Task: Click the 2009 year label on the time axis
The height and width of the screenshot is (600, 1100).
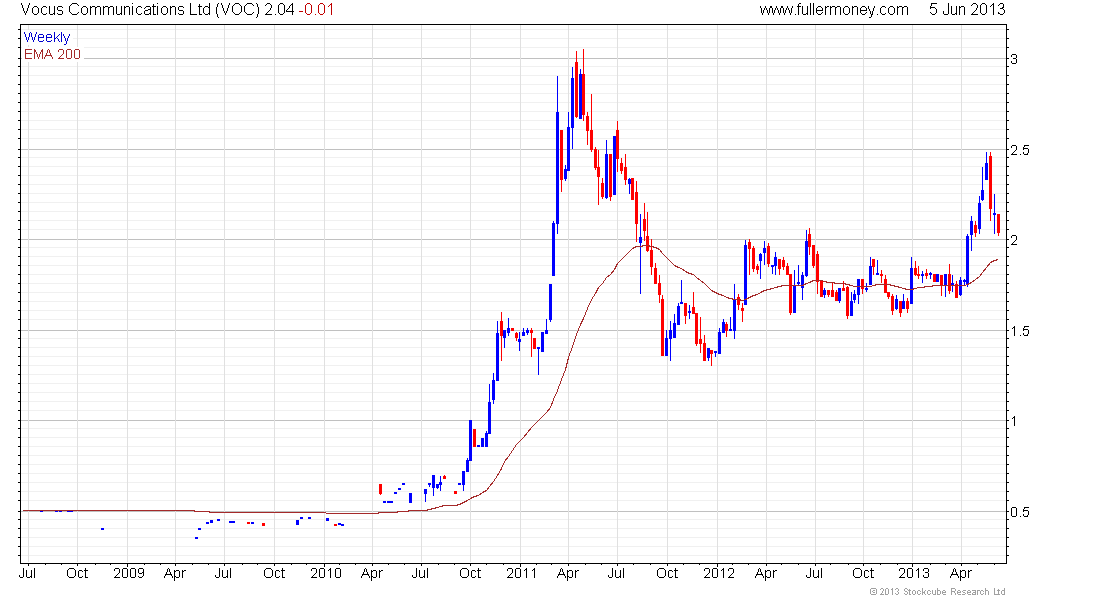Action: click(x=128, y=573)
